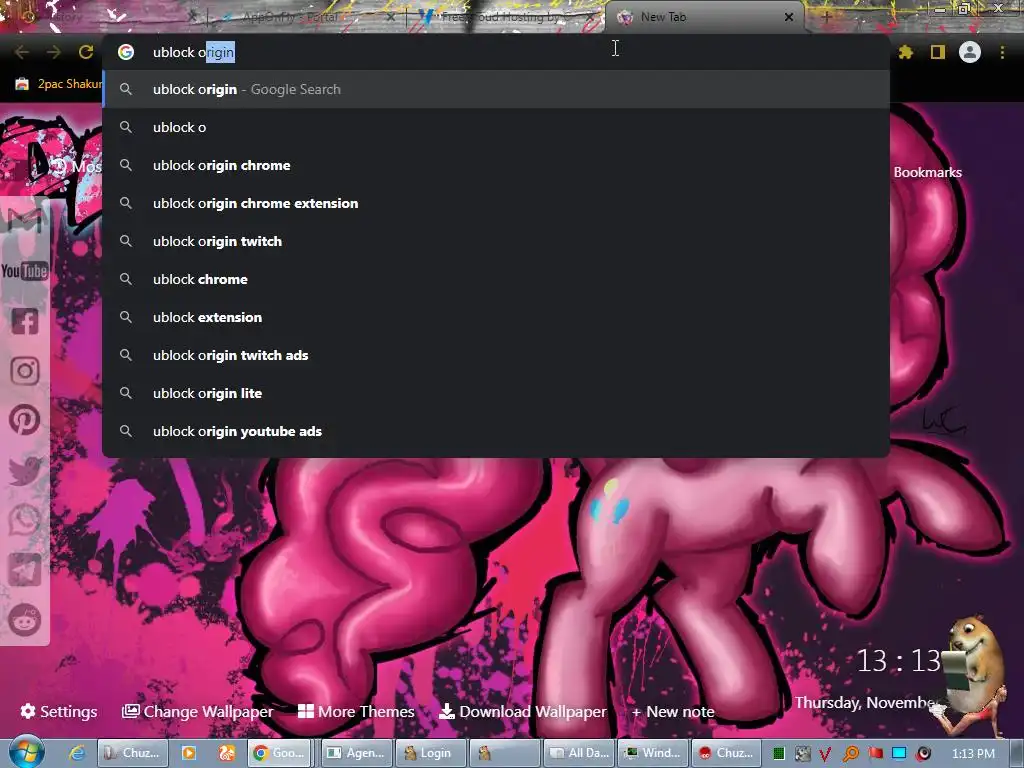Screen dimensions: 1024x768
Task: Open the Bookmarks link on page
Action: click(x=927, y=172)
